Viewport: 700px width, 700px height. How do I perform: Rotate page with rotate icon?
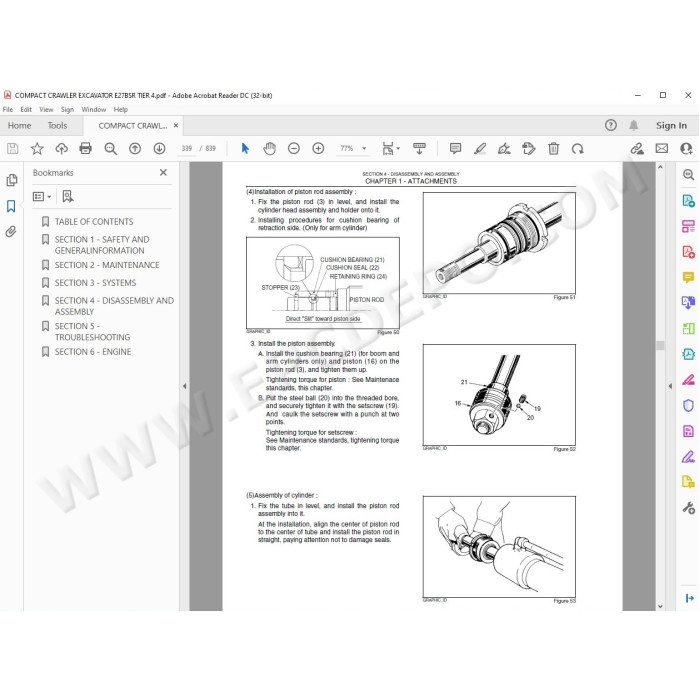pyautogui.click(x=578, y=148)
